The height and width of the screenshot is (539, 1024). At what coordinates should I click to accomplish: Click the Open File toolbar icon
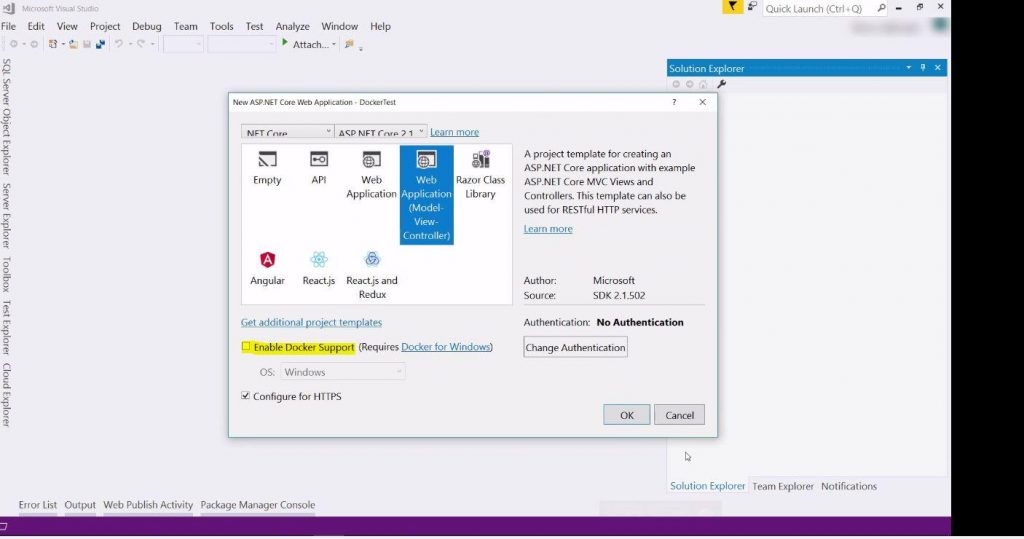[73, 44]
